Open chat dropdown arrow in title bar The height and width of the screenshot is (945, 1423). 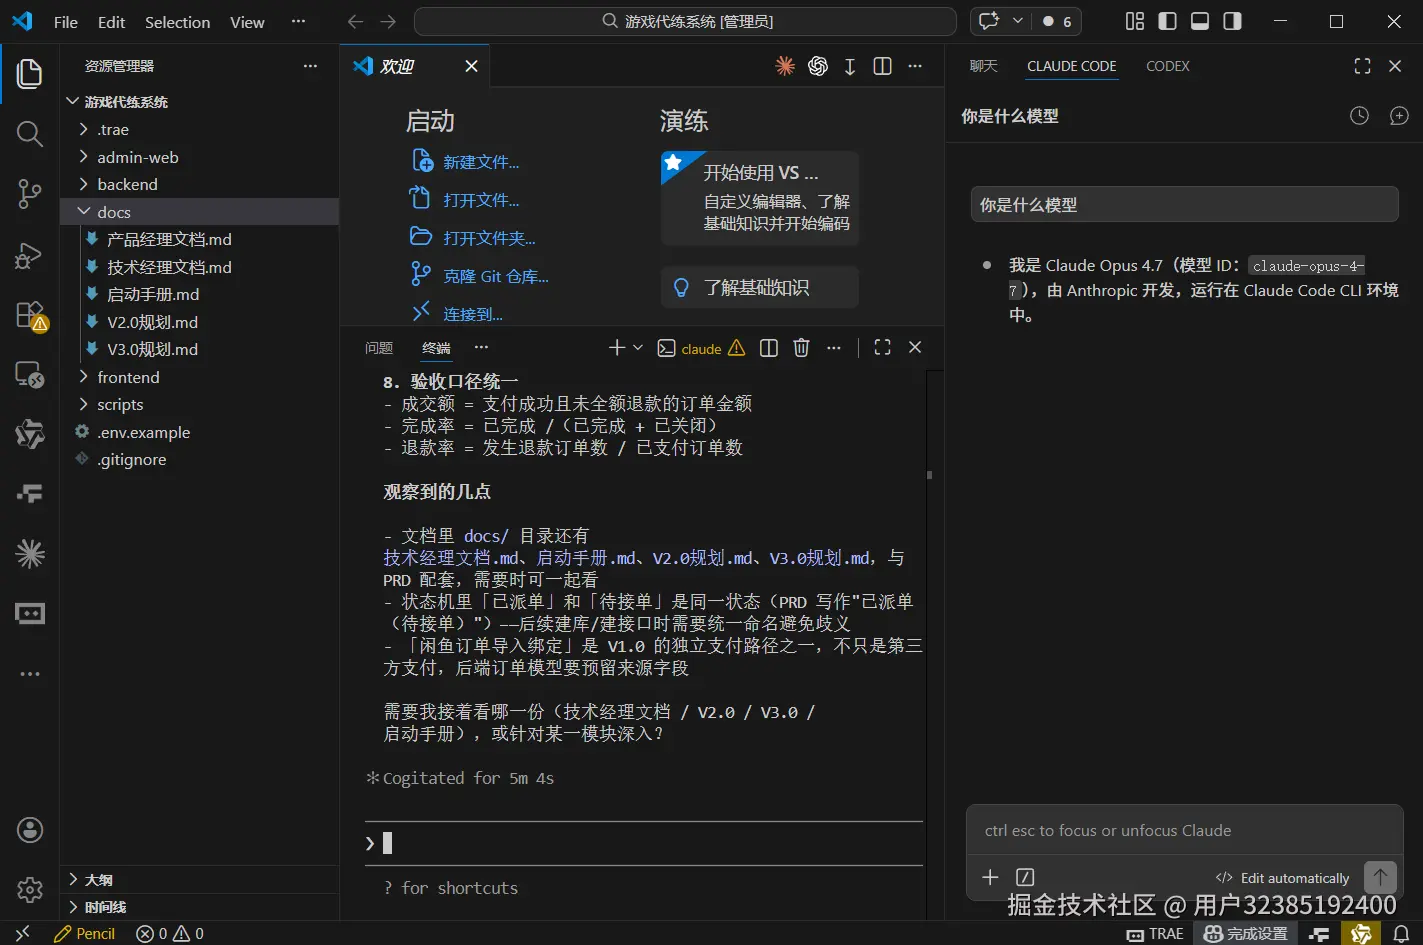[1018, 21]
